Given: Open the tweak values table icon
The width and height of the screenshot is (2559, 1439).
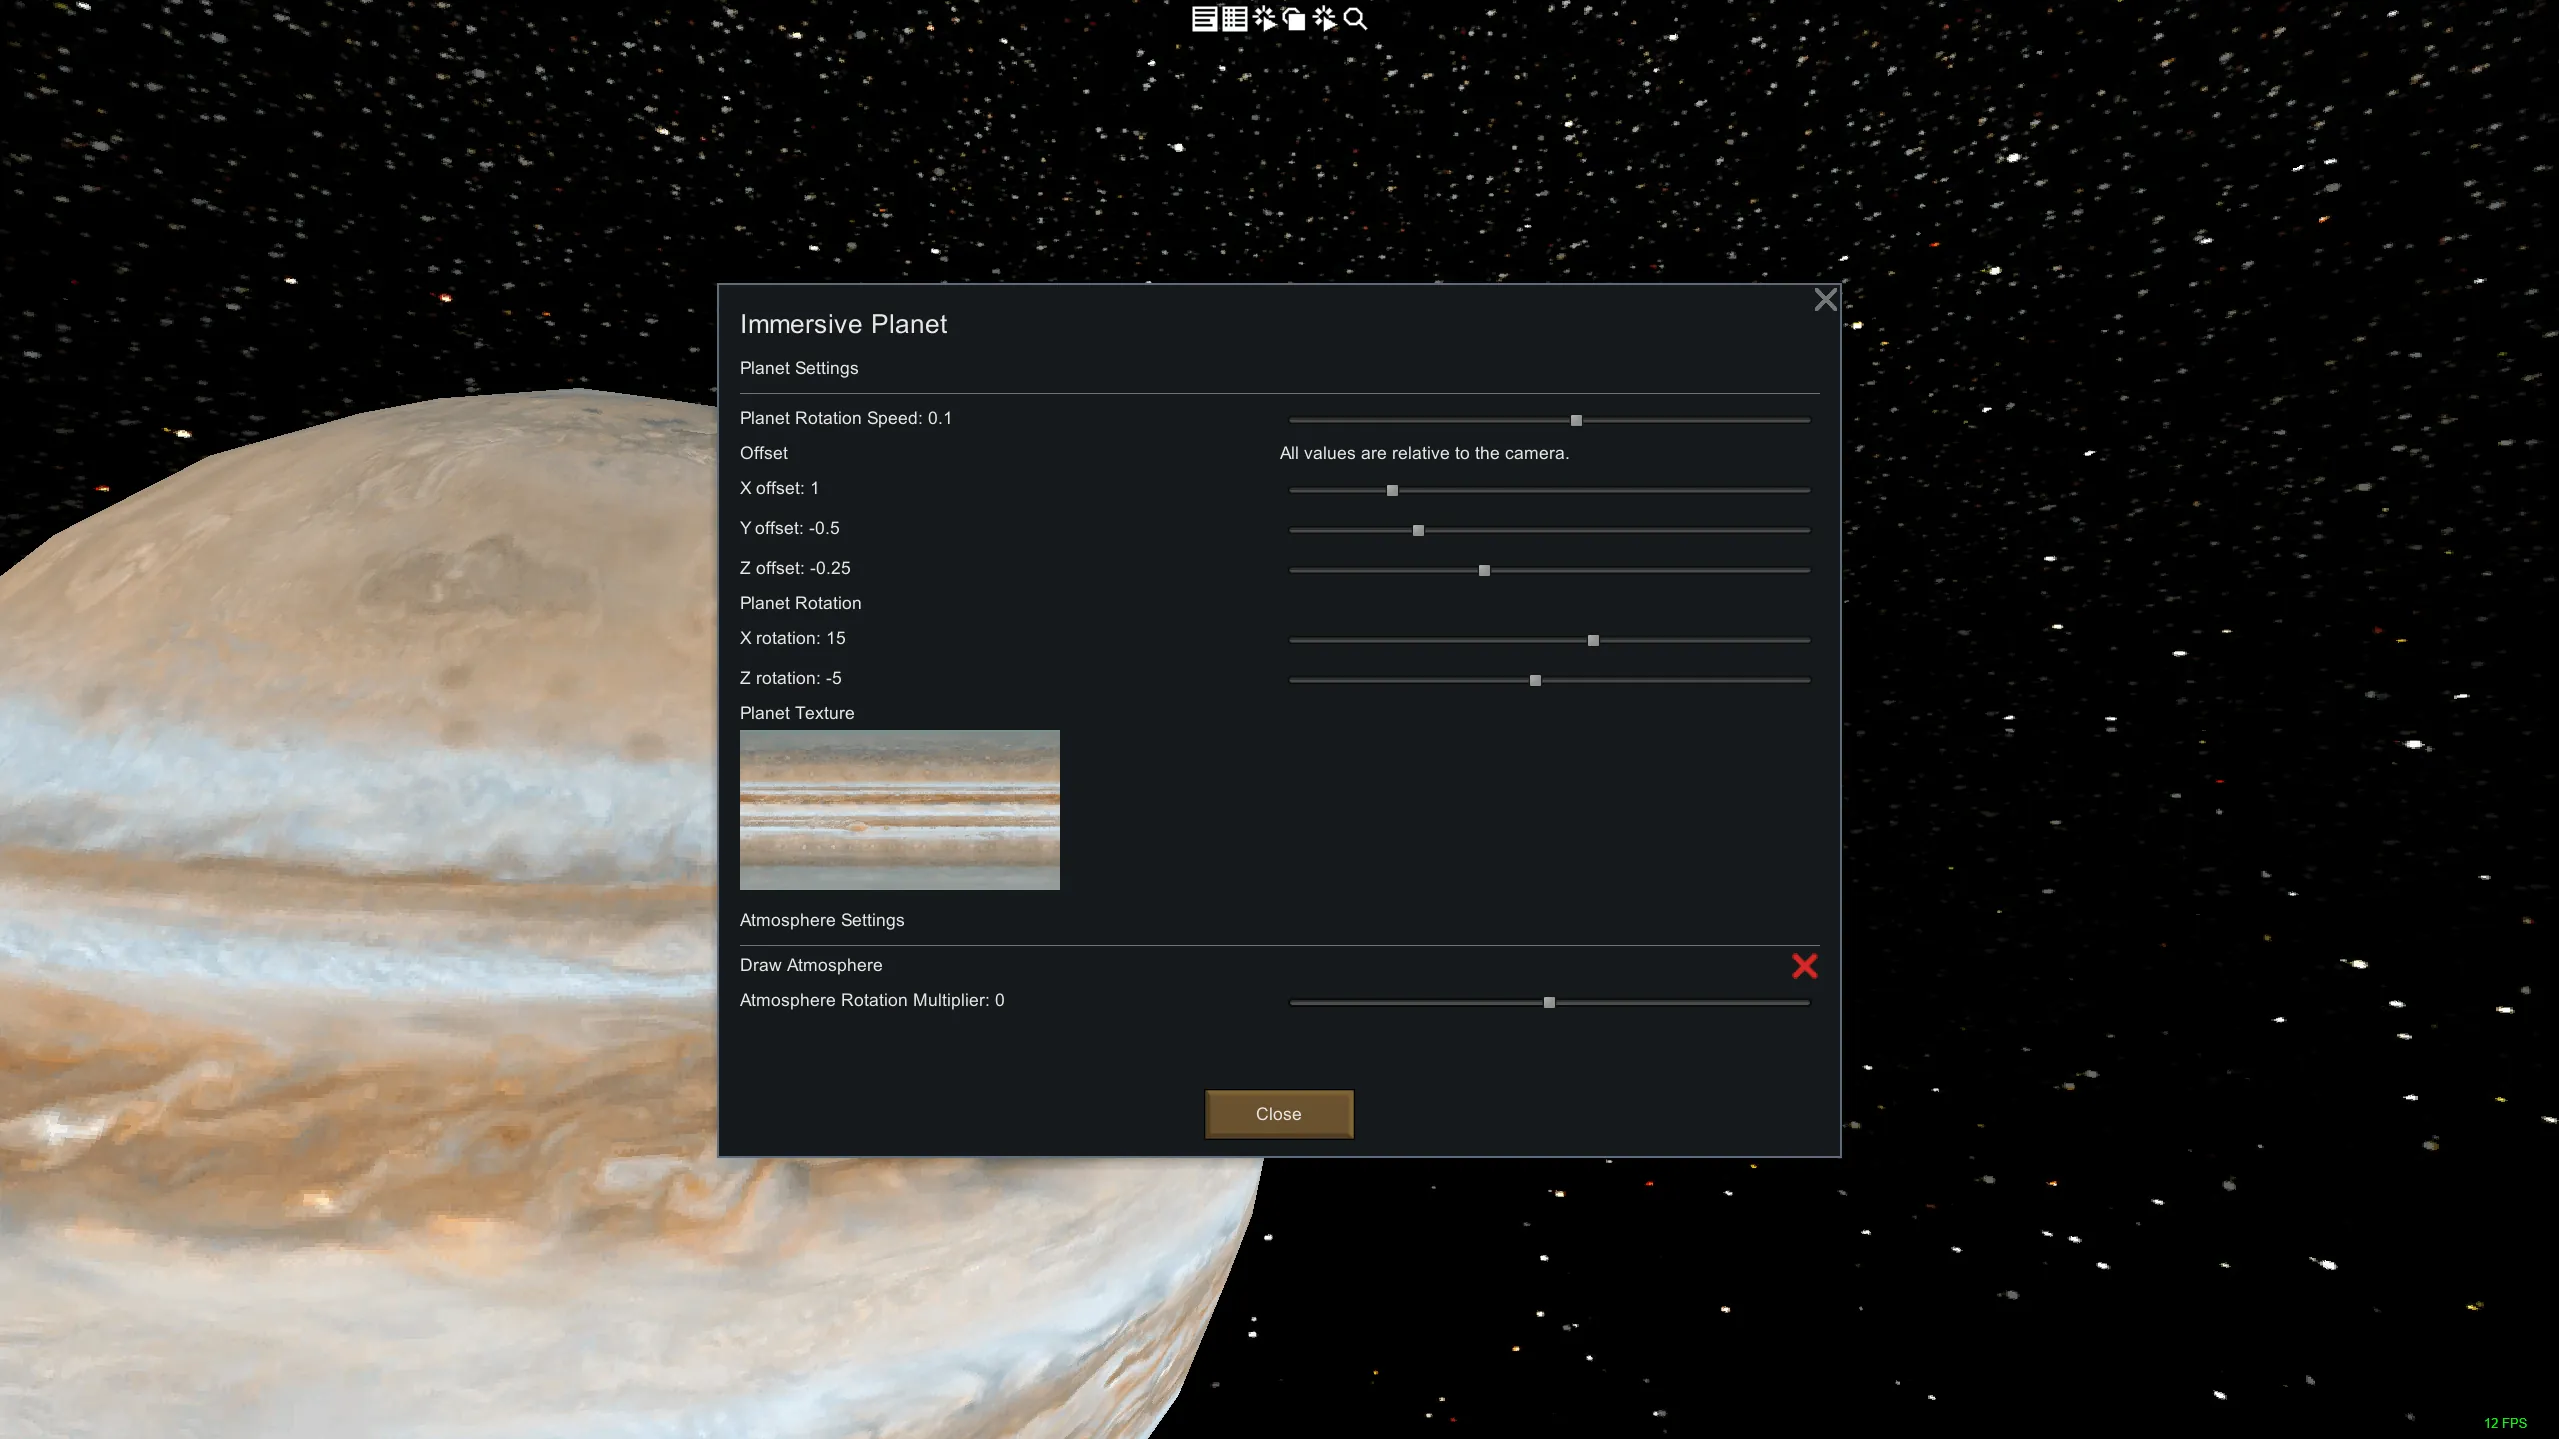Looking at the screenshot, I should click(1234, 19).
